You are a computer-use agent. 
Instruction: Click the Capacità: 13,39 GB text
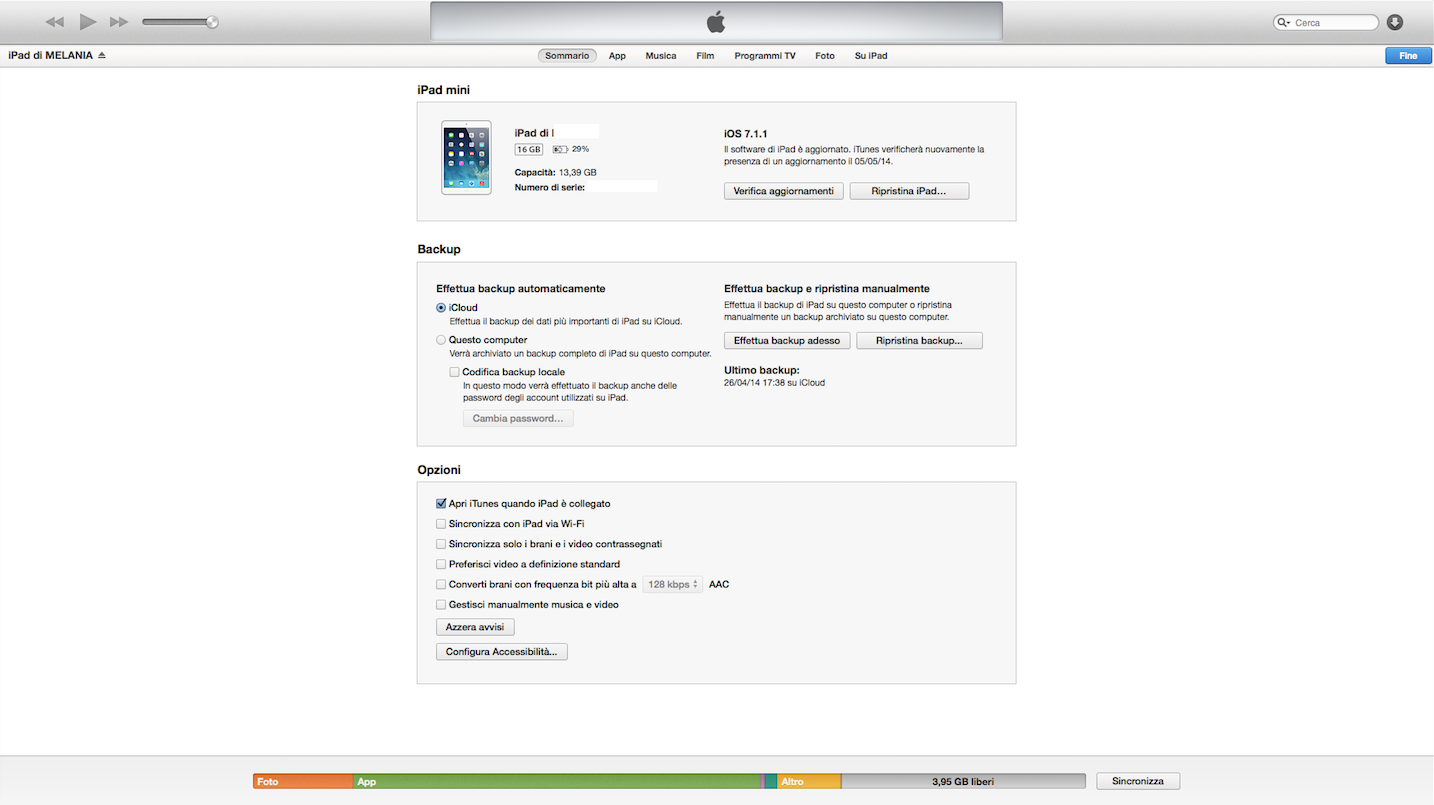click(x=555, y=172)
